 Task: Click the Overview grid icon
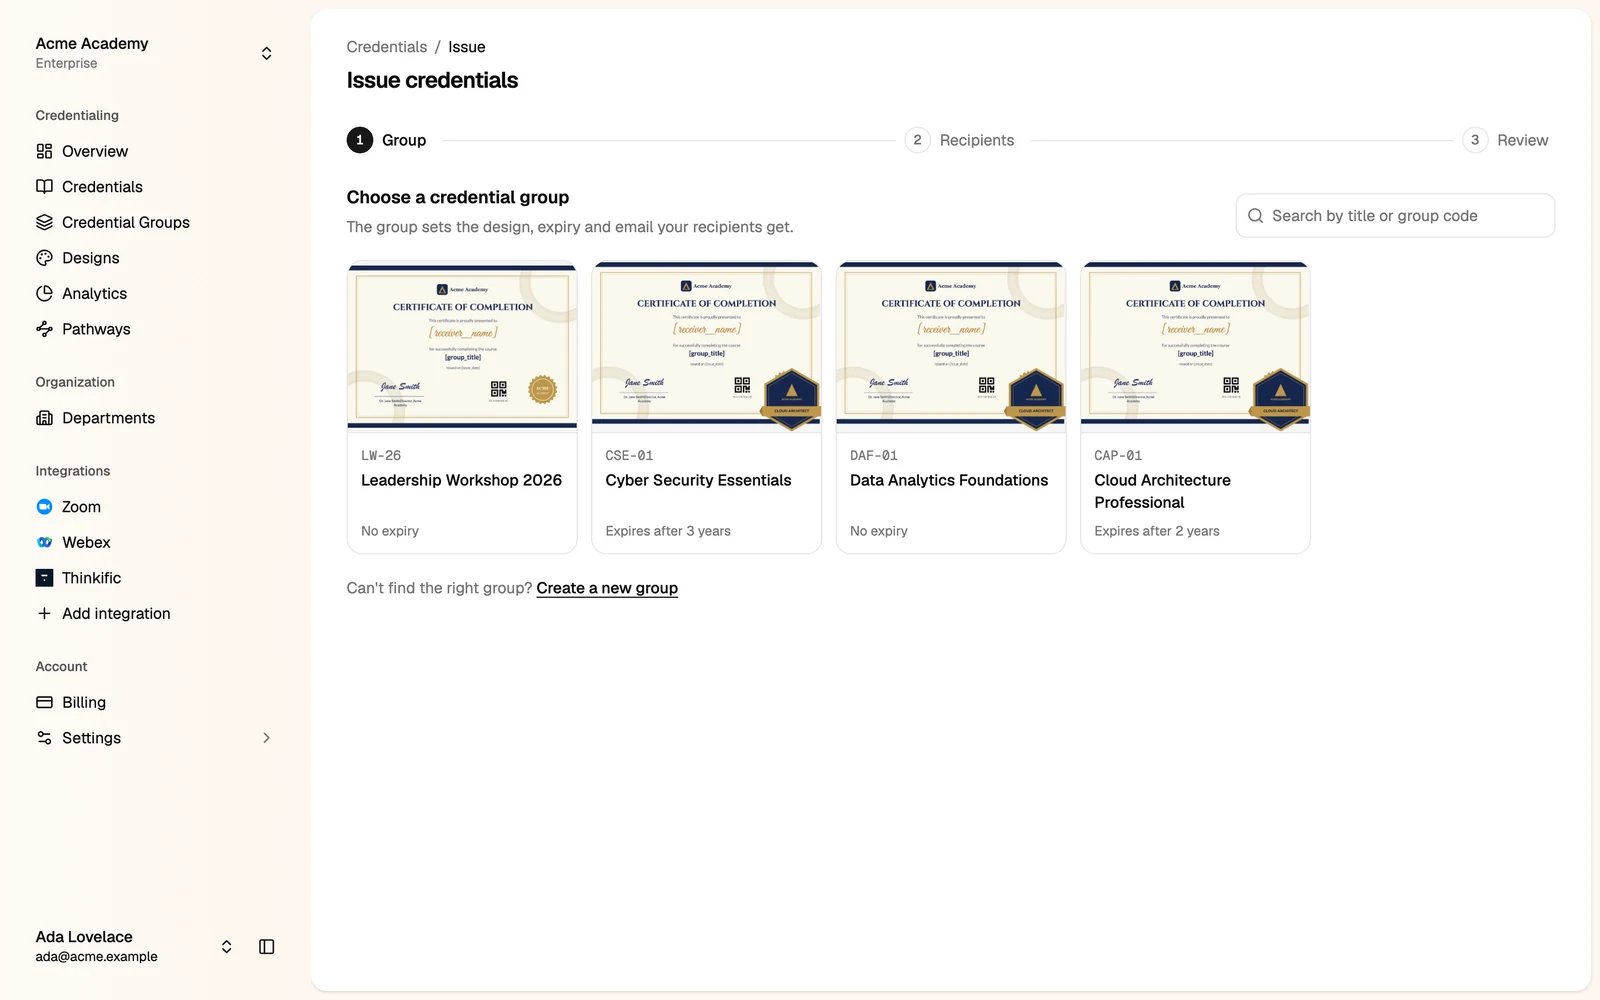(x=44, y=151)
